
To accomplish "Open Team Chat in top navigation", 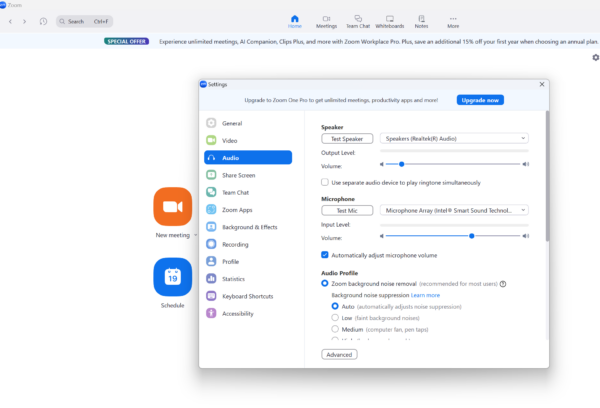I will point(357,21).
